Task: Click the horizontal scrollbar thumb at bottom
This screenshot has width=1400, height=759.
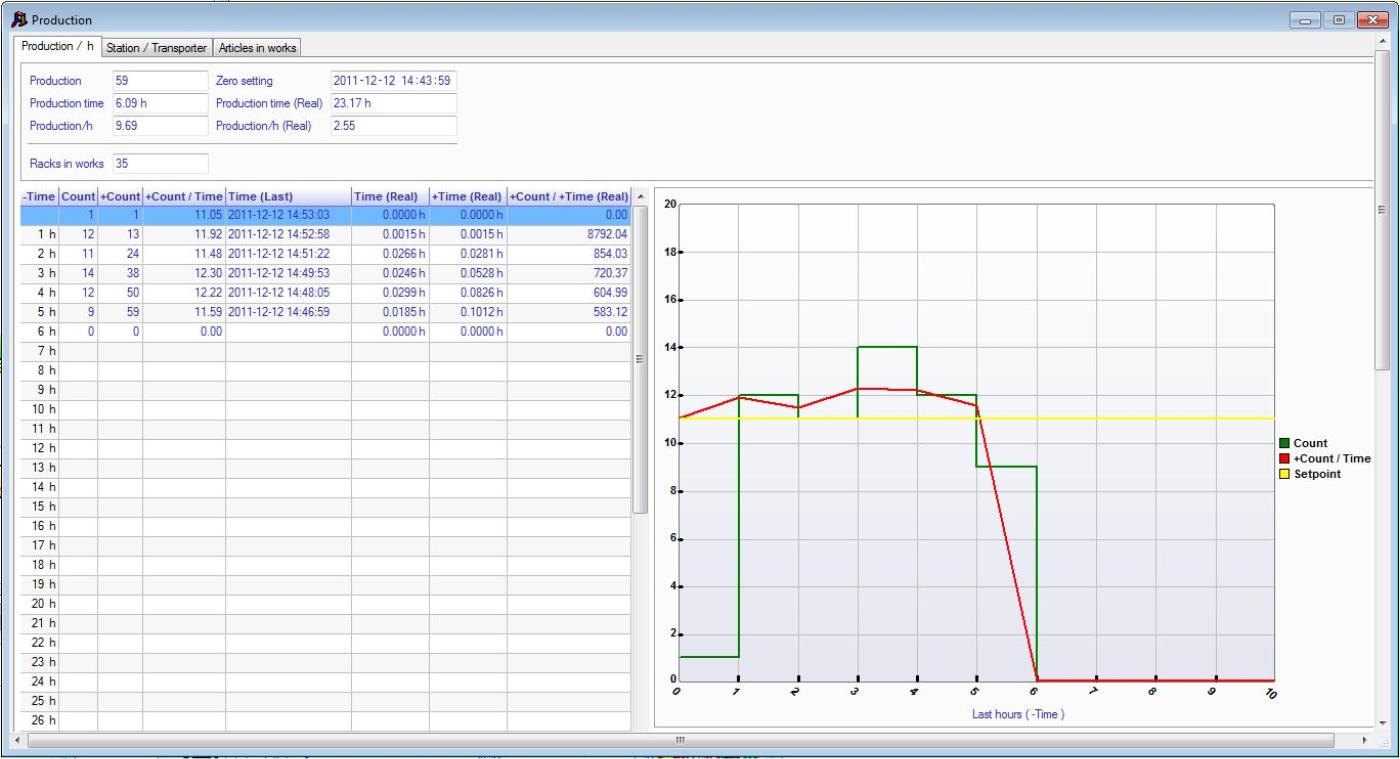Action: coord(680,740)
